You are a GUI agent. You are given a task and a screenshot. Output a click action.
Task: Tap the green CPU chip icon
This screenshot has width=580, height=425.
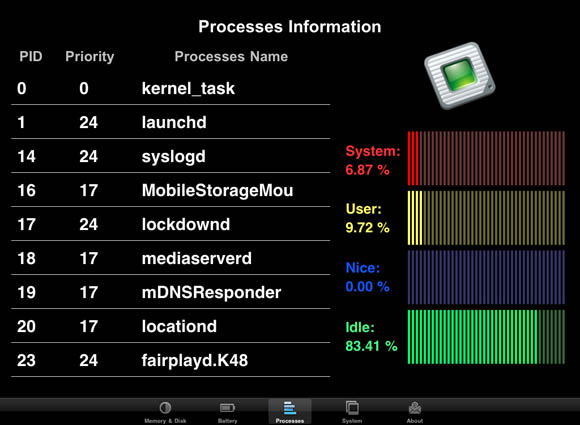pyautogui.click(x=459, y=75)
